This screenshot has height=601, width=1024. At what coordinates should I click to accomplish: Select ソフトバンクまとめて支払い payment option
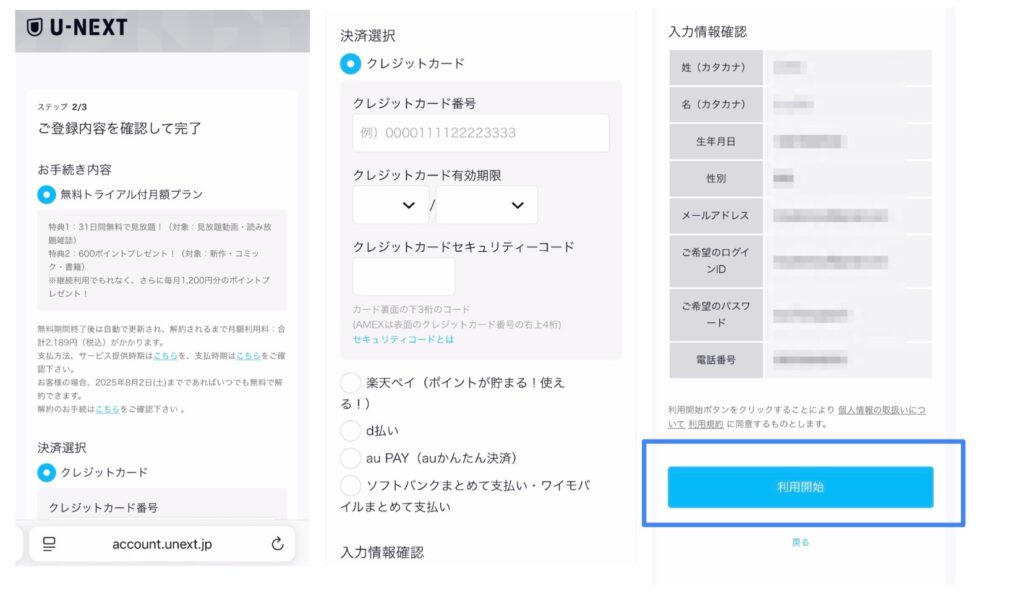tap(352, 486)
